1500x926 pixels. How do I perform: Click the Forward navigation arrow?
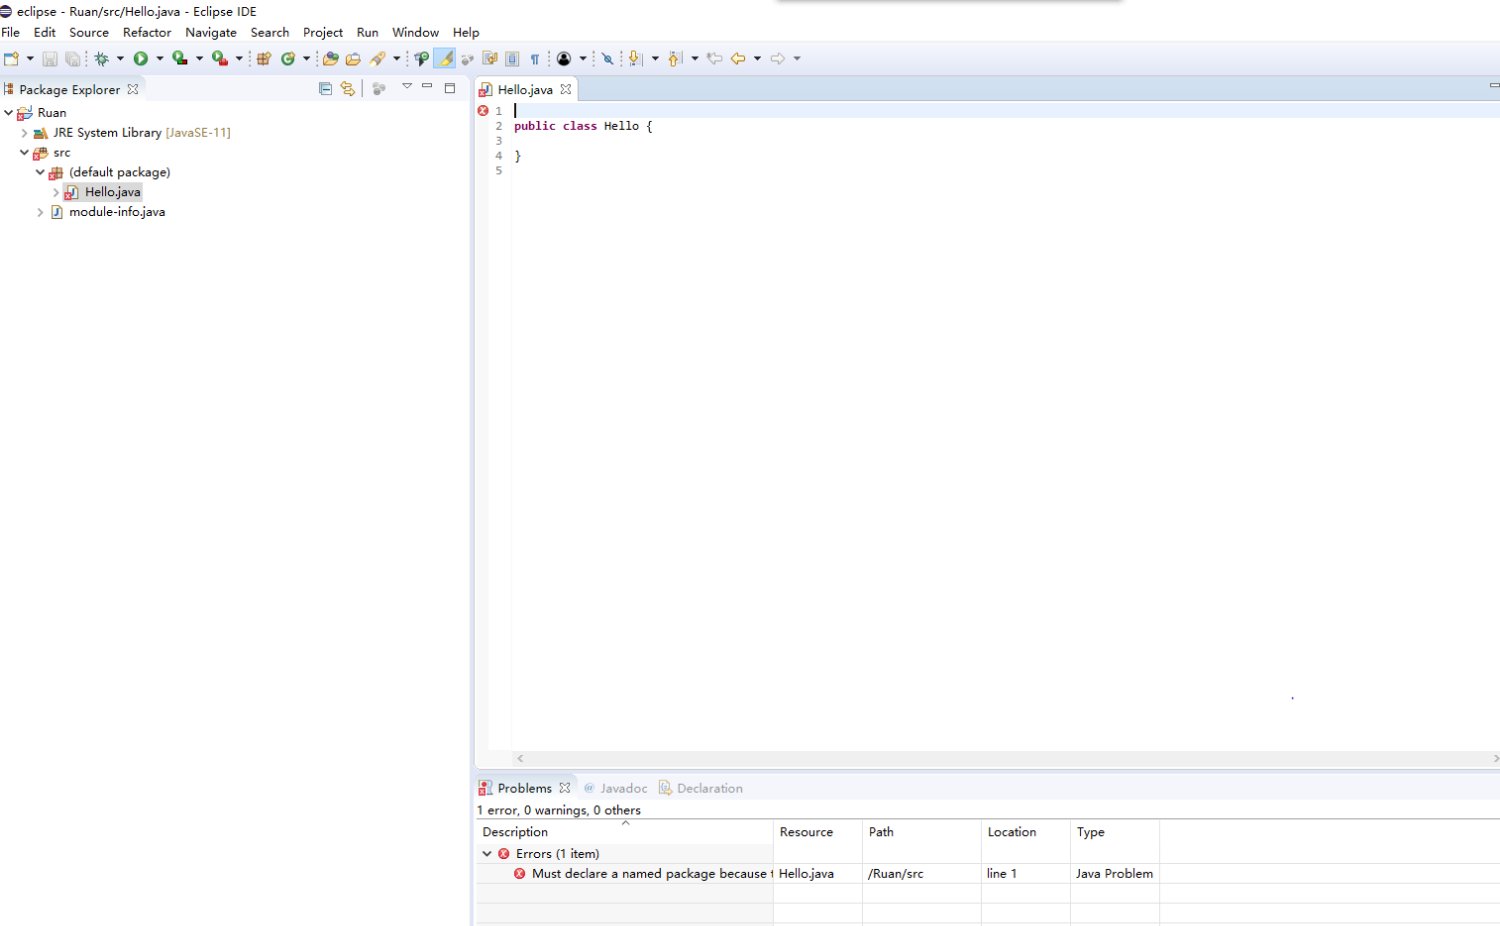[x=778, y=59]
